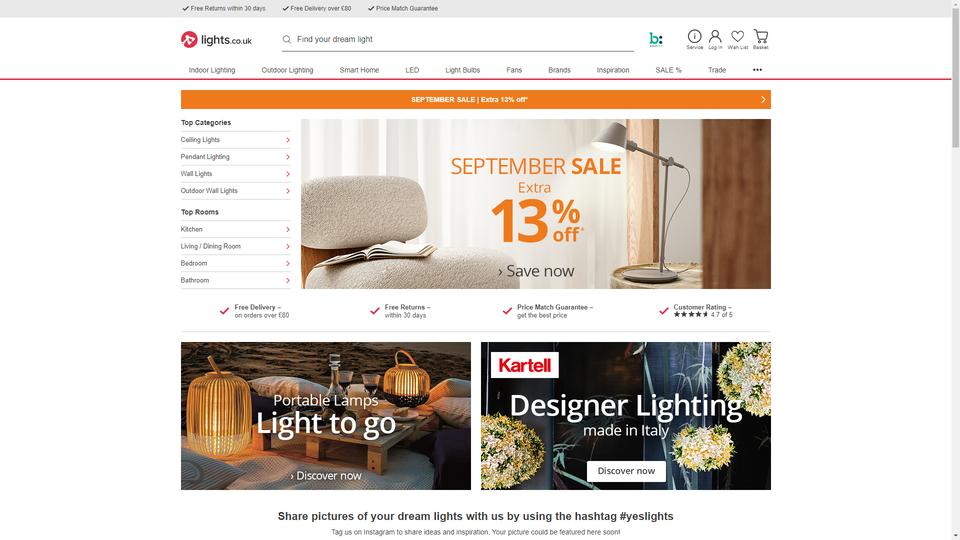Click the green b: partner icon
The height and width of the screenshot is (540, 960).
pyautogui.click(x=656, y=39)
